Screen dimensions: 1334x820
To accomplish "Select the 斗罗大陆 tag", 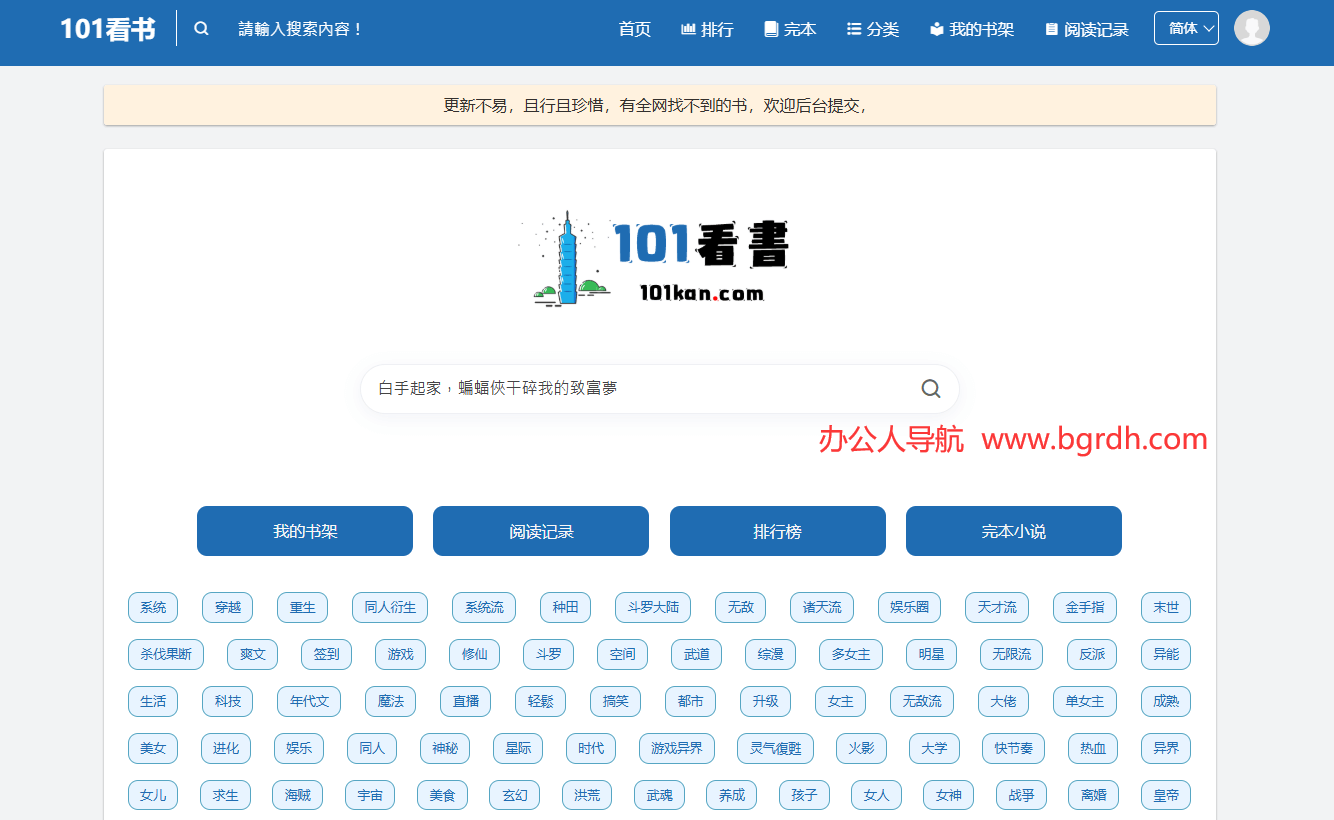I will click(x=653, y=607).
